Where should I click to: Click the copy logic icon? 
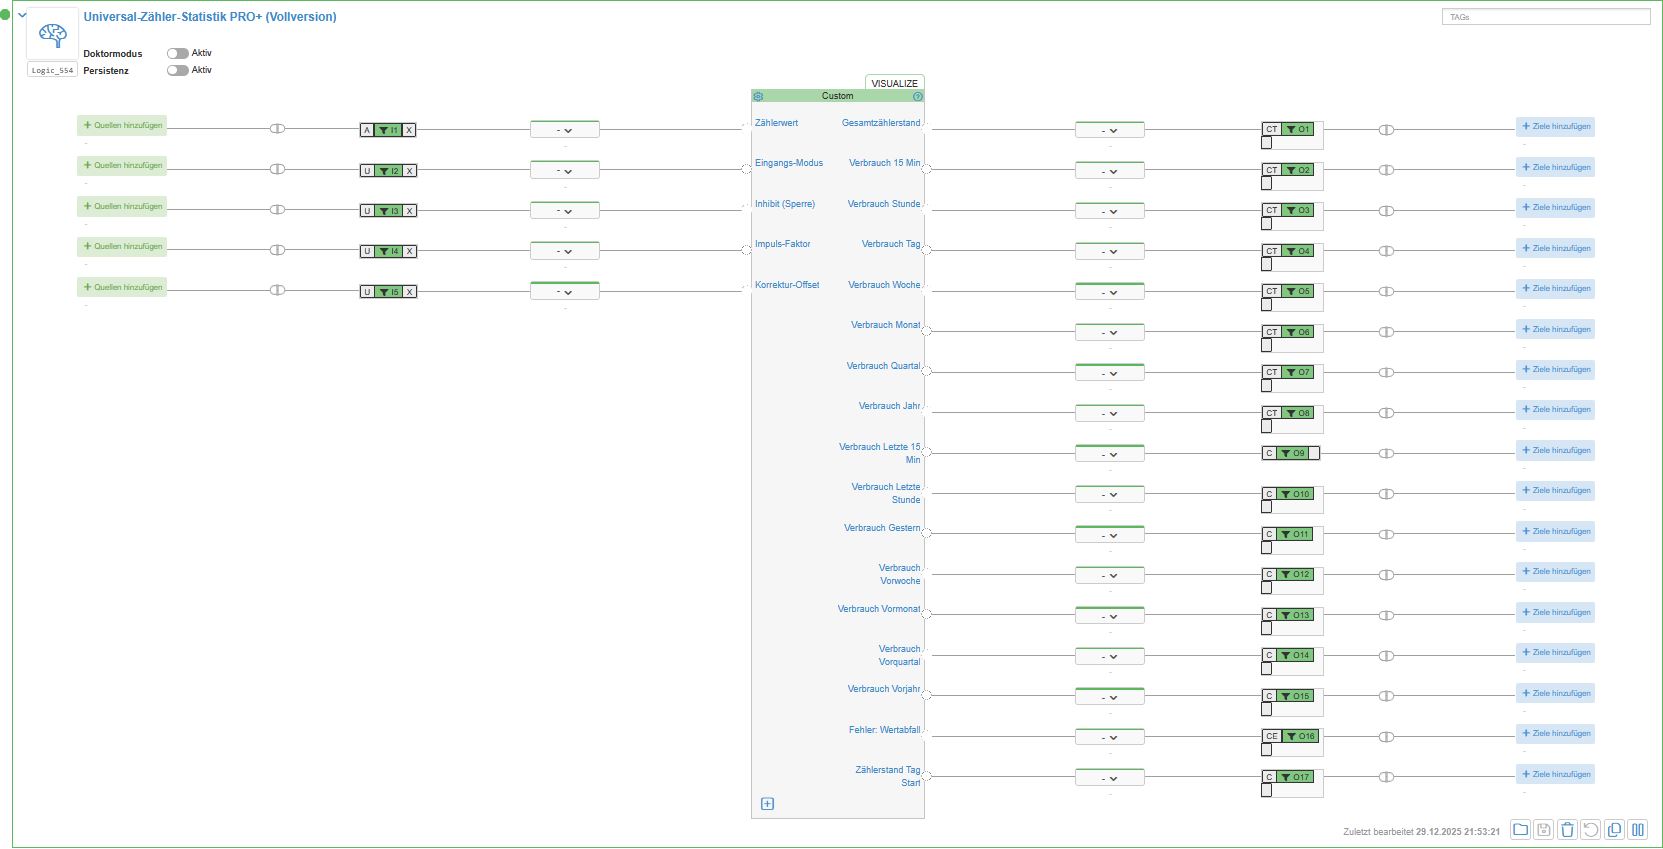point(1614,830)
